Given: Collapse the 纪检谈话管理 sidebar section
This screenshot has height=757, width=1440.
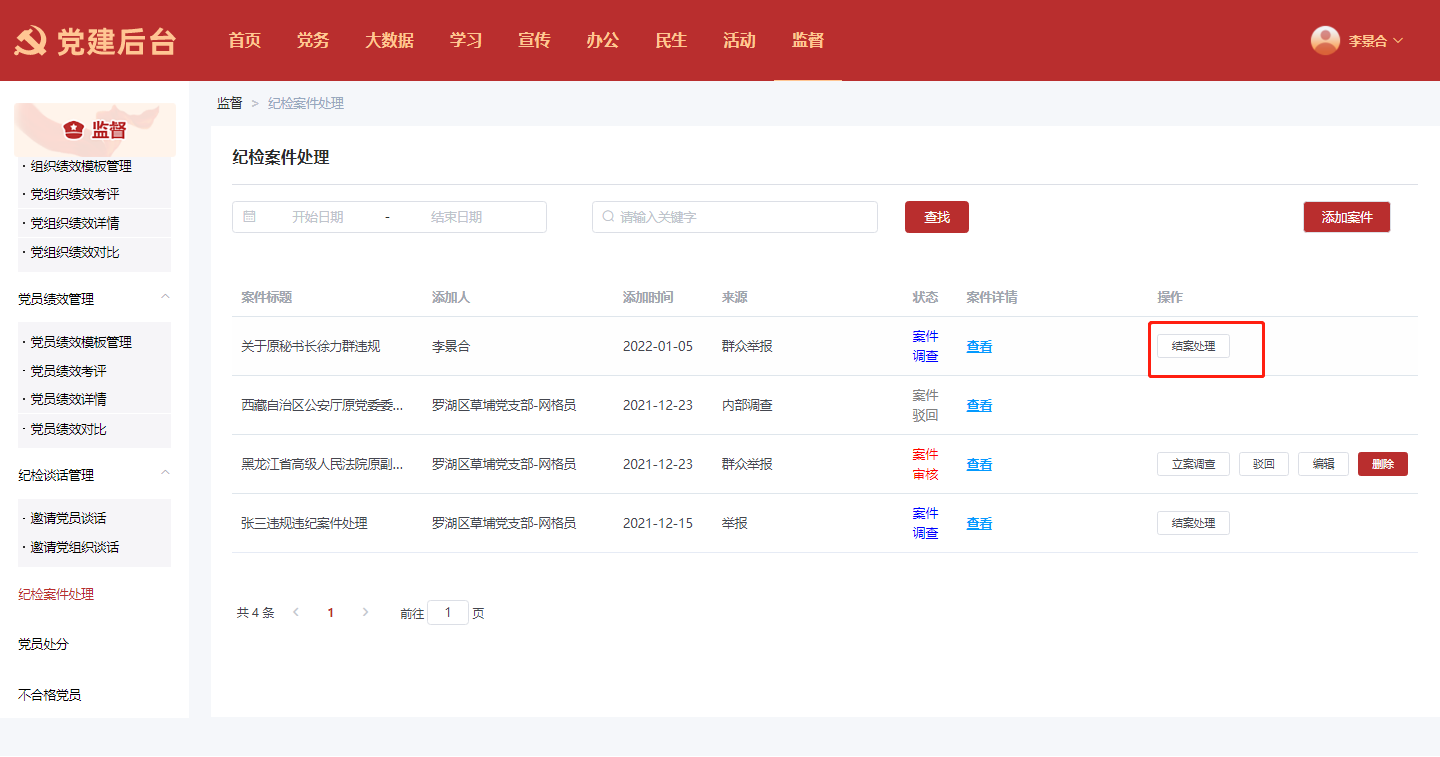Looking at the screenshot, I should tap(165, 473).
